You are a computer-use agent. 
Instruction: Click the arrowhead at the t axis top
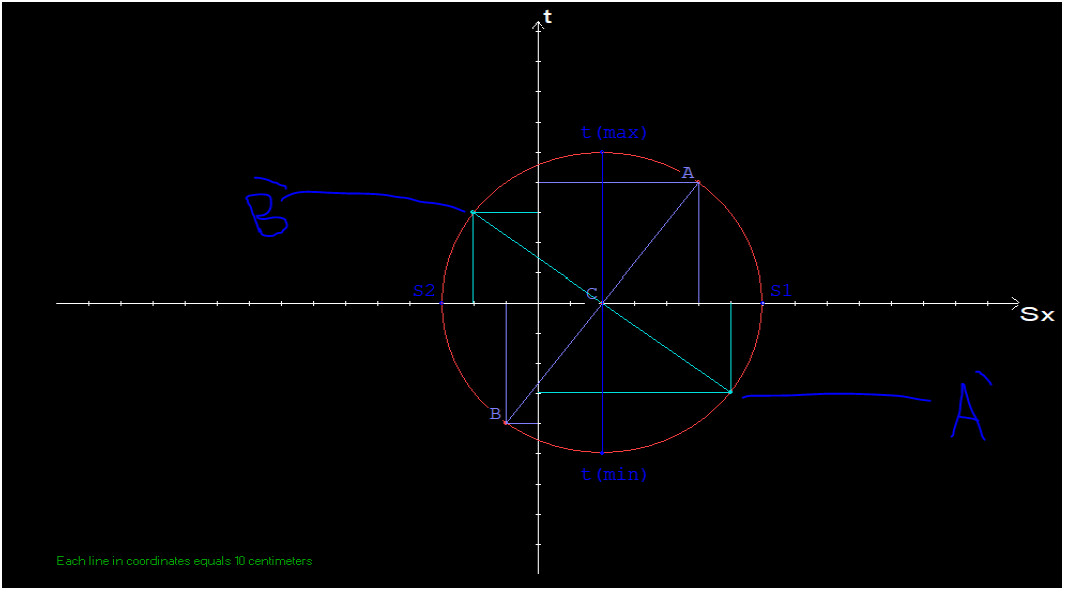coord(538,26)
